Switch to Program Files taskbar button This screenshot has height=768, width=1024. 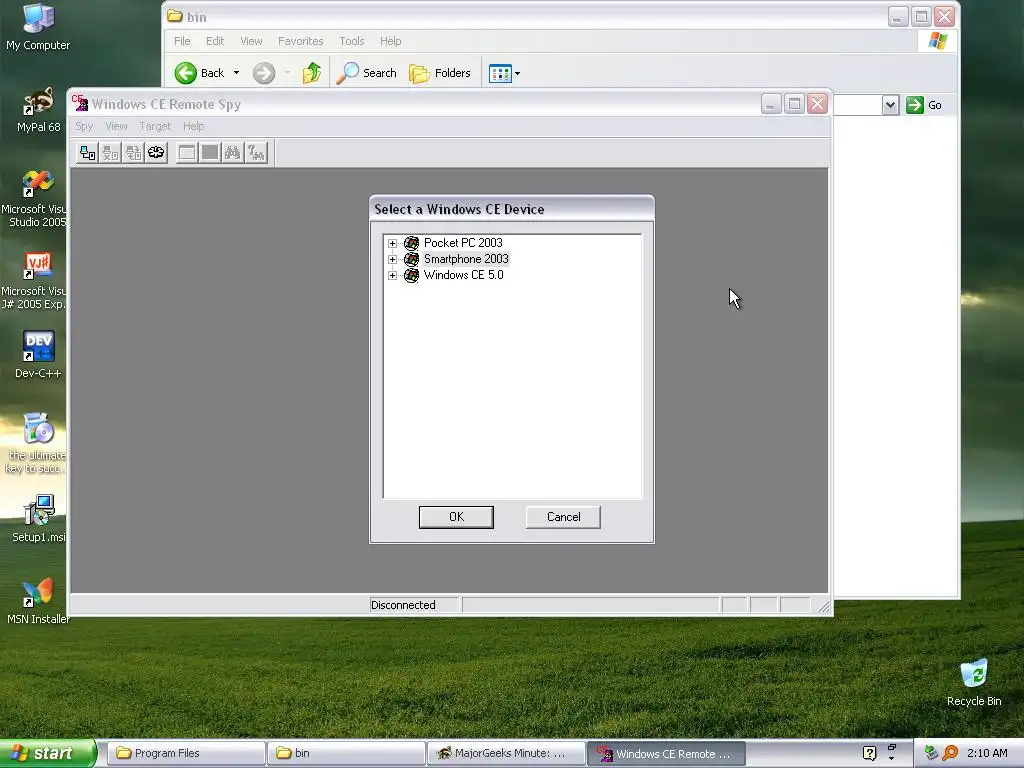tap(186, 754)
